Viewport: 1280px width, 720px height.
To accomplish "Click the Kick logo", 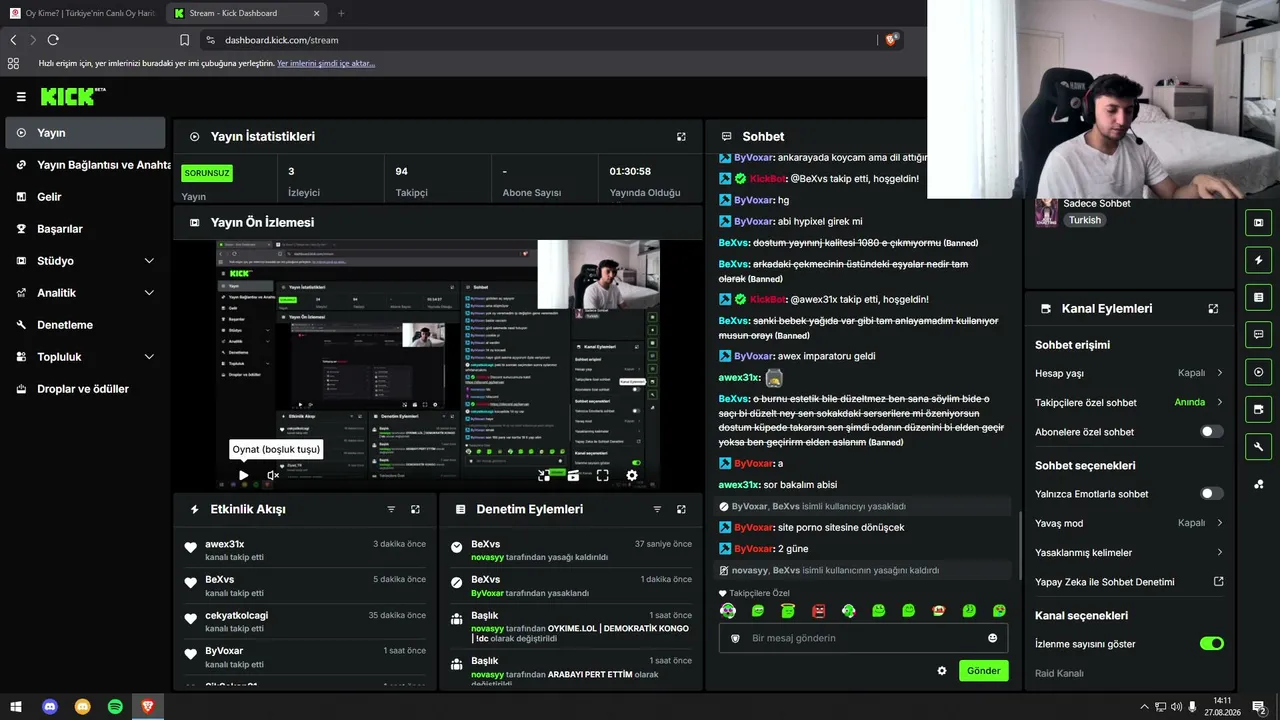I will pos(72,96).
